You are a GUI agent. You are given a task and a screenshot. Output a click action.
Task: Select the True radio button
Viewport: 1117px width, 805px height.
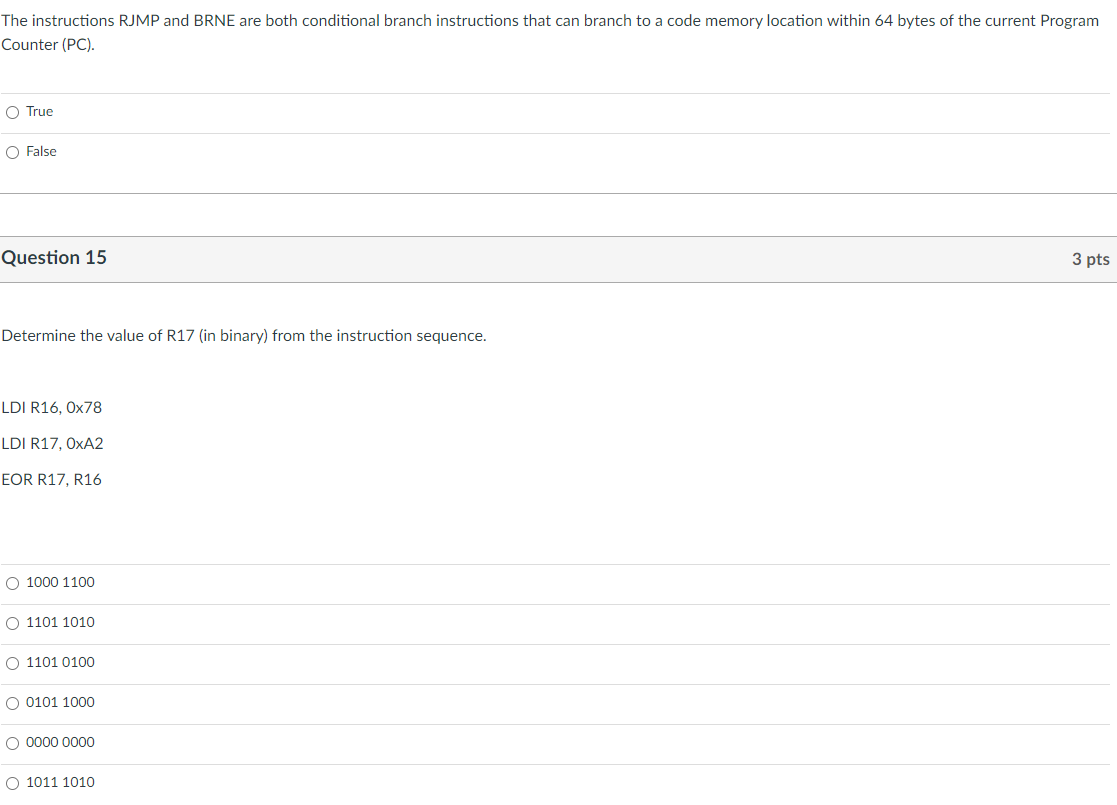tap(11, 112)
